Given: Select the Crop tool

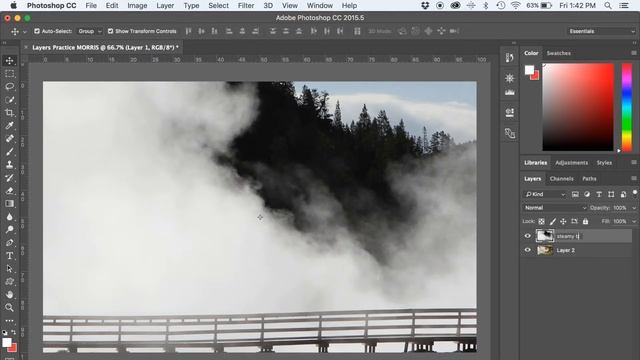Looking at the screenshot, I should 9,113.
